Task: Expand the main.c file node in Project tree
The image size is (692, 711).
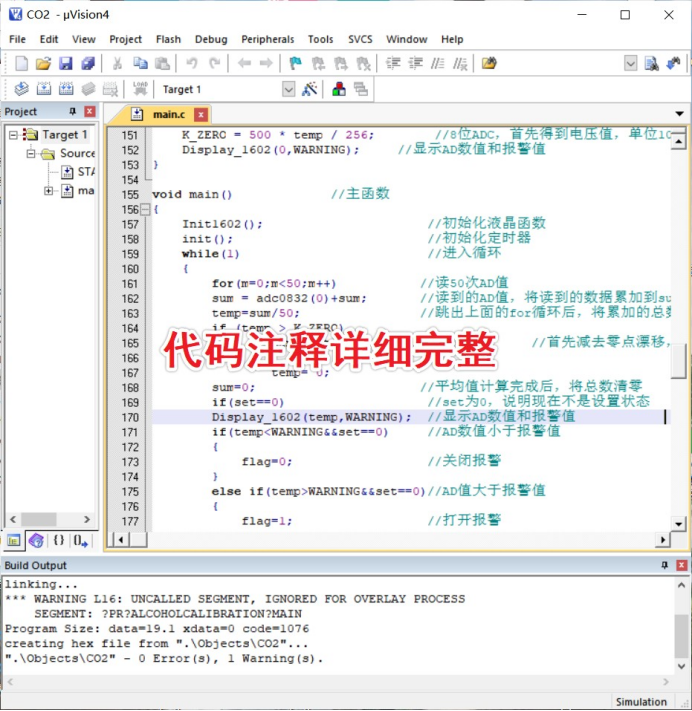Action: pyautogui.click(x=48, y=190)
